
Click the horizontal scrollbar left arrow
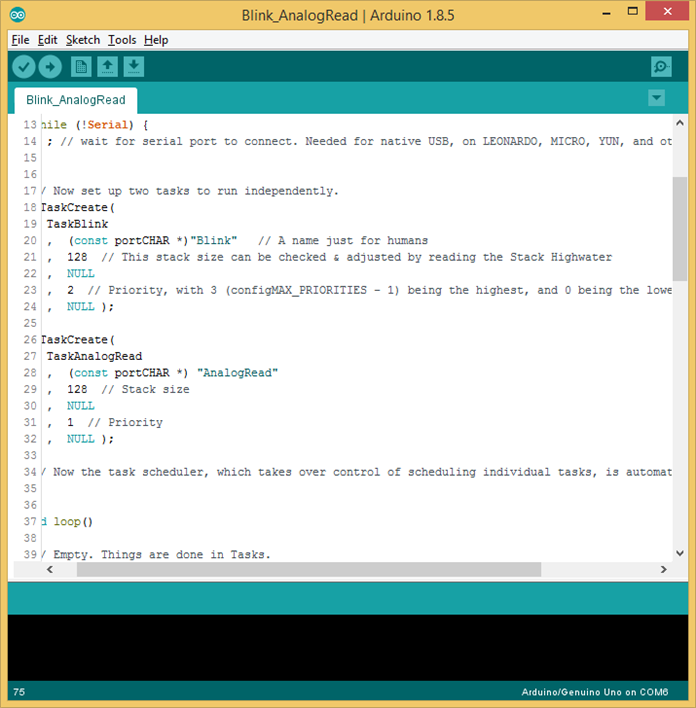pyautogui.click(x=50, y=569)
